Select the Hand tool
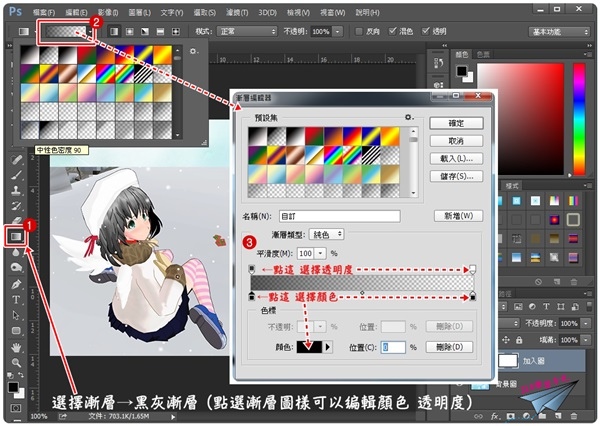 (16, 348)
